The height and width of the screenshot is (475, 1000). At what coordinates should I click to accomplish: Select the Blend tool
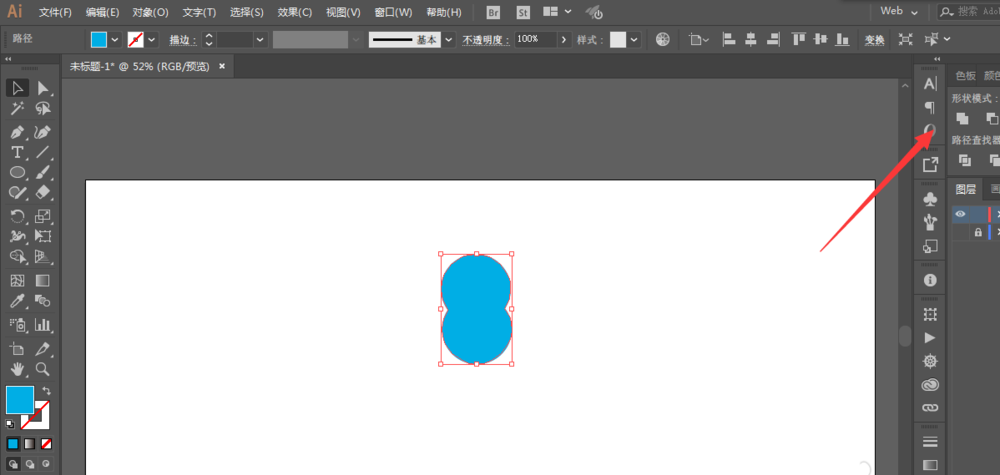click(43, 300)
